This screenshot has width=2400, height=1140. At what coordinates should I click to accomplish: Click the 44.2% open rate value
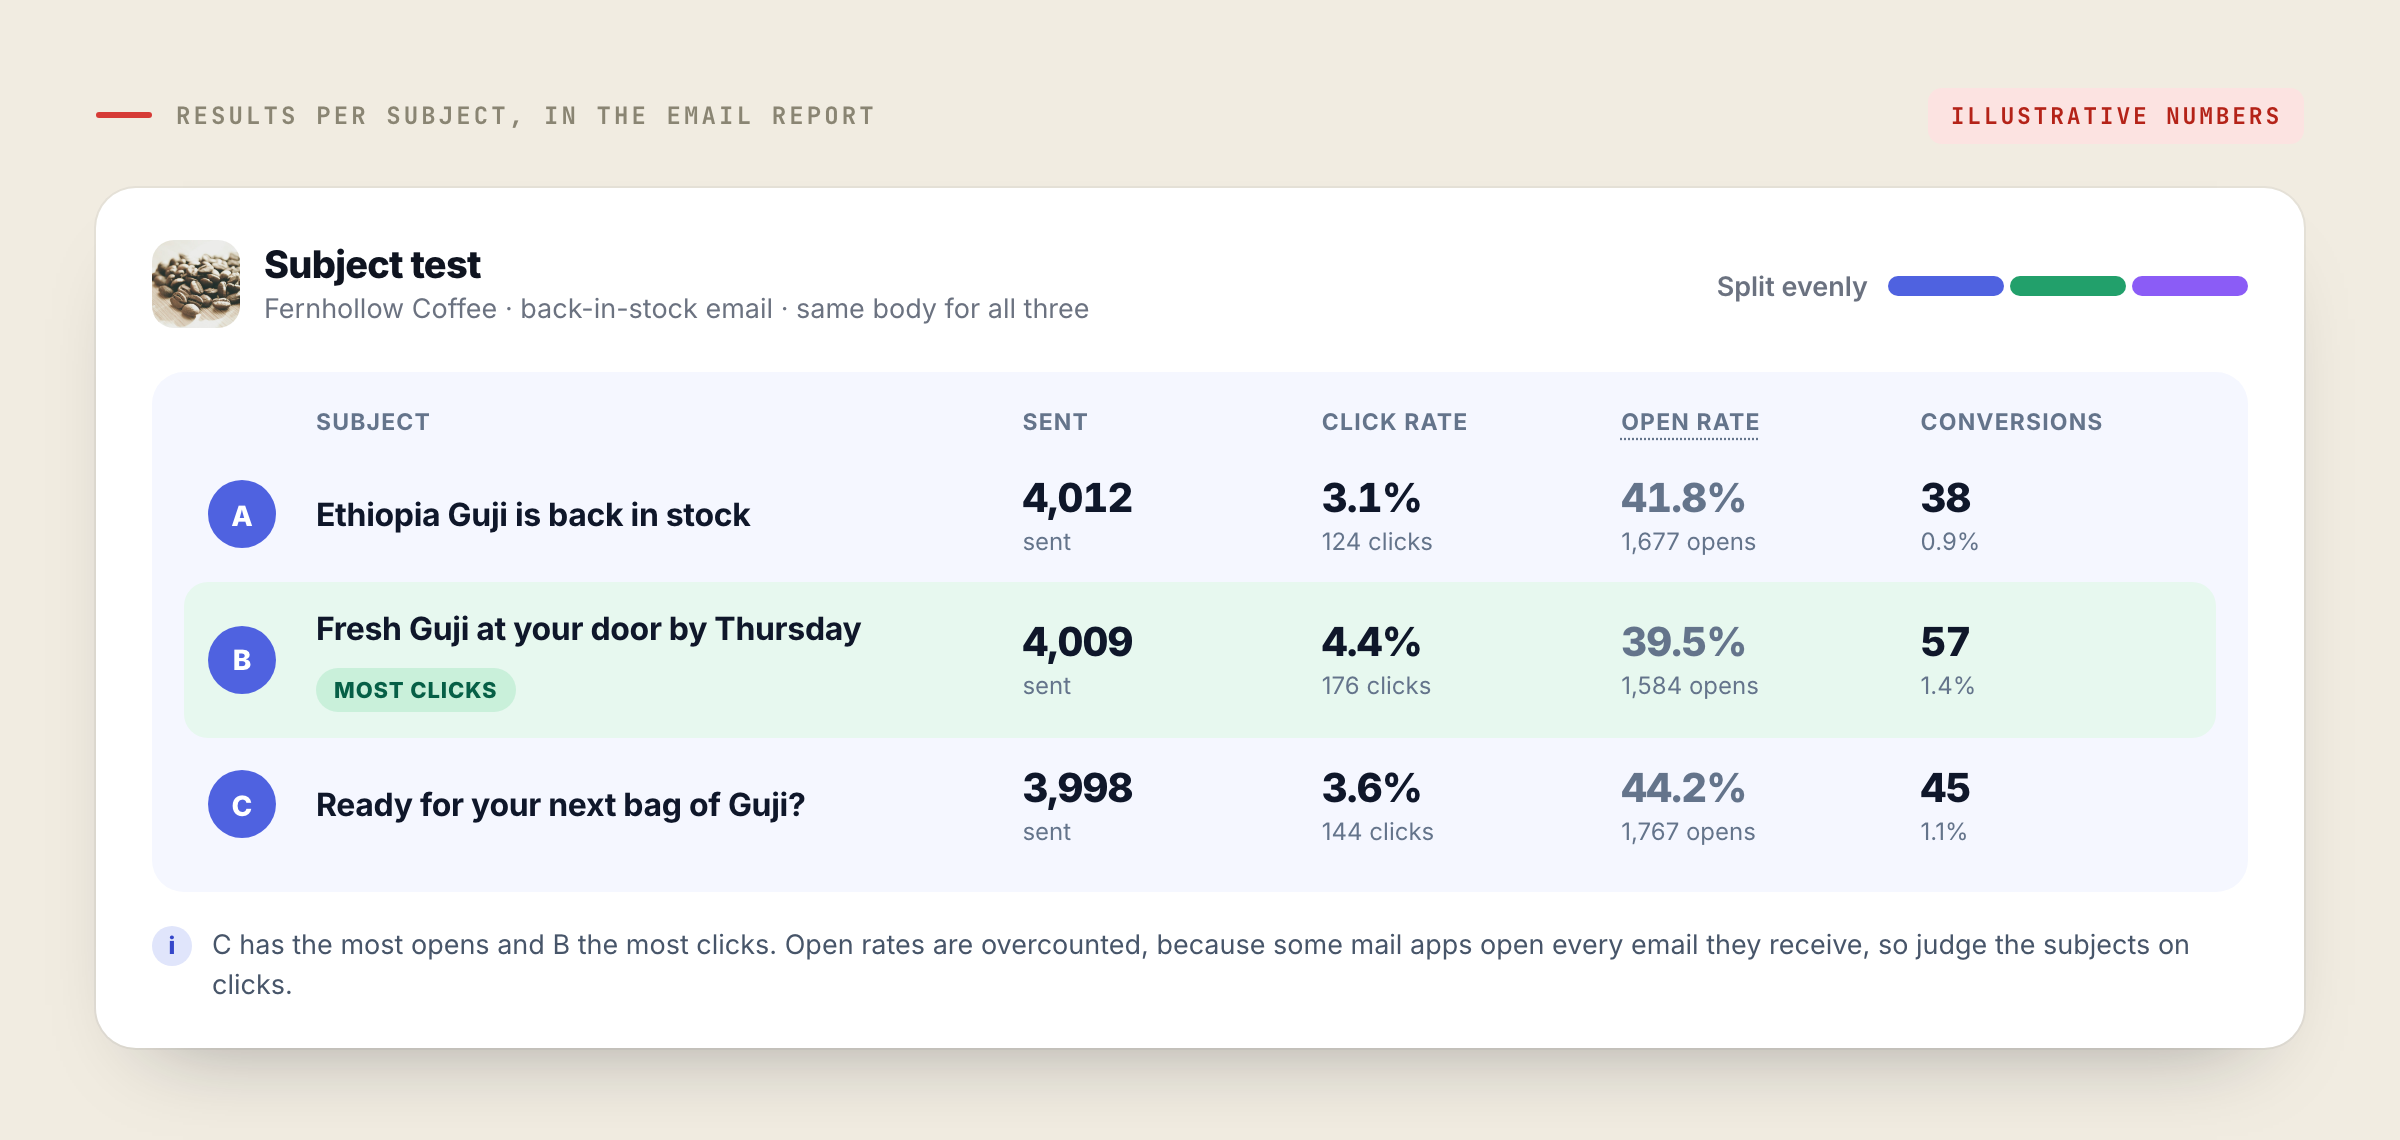pos(1683,788)
